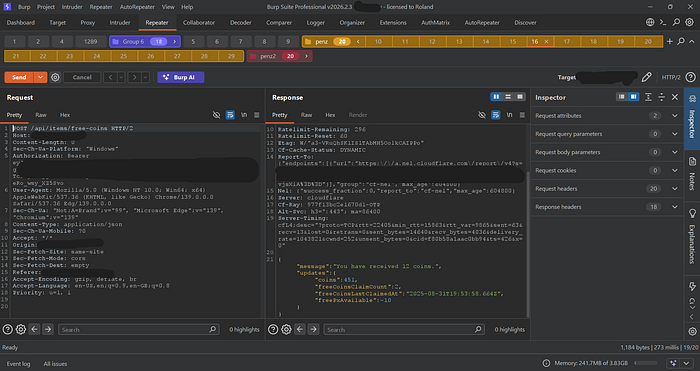Click the Cancel button
The image size is (700, 371).
pos(82,77)
